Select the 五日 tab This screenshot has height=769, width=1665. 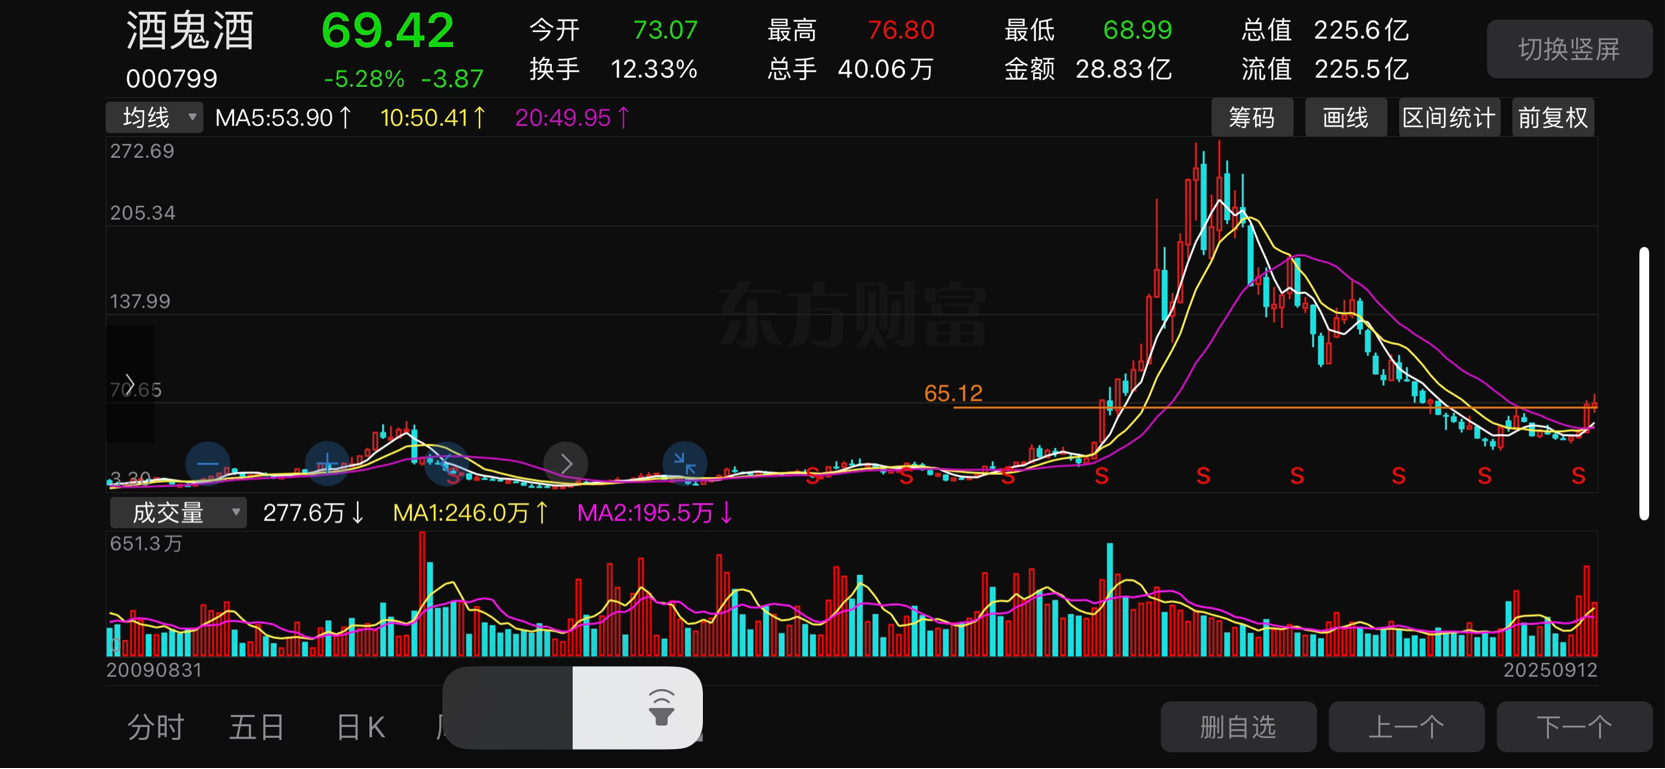[257, 727]
